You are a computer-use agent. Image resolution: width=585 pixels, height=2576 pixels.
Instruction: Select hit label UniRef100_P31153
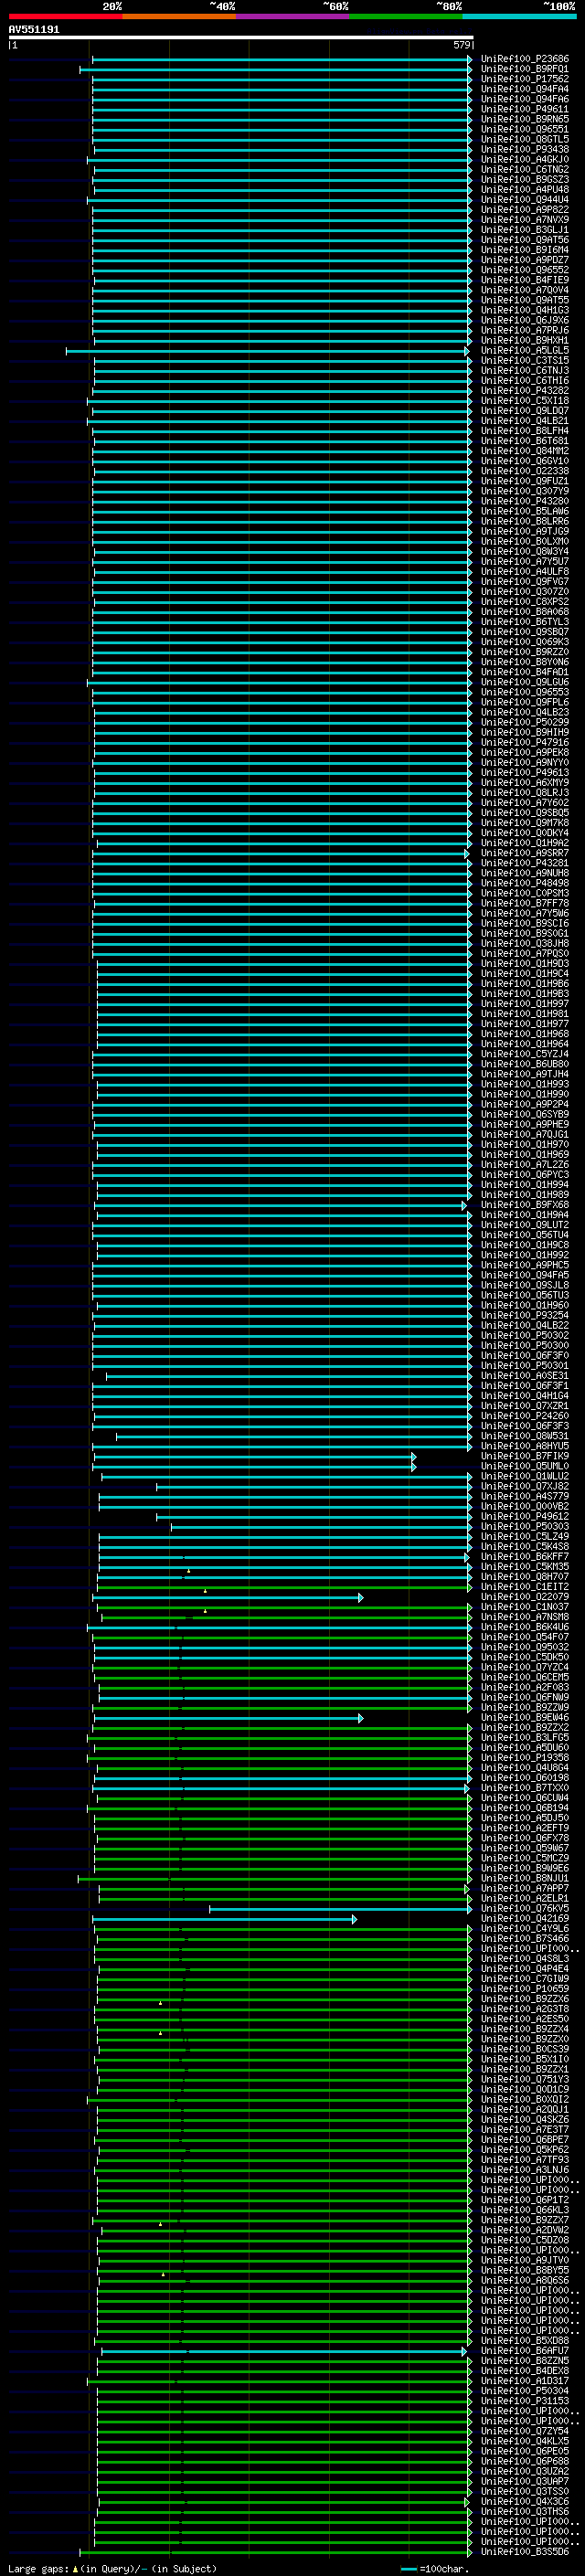click(x=524, y=2400)
